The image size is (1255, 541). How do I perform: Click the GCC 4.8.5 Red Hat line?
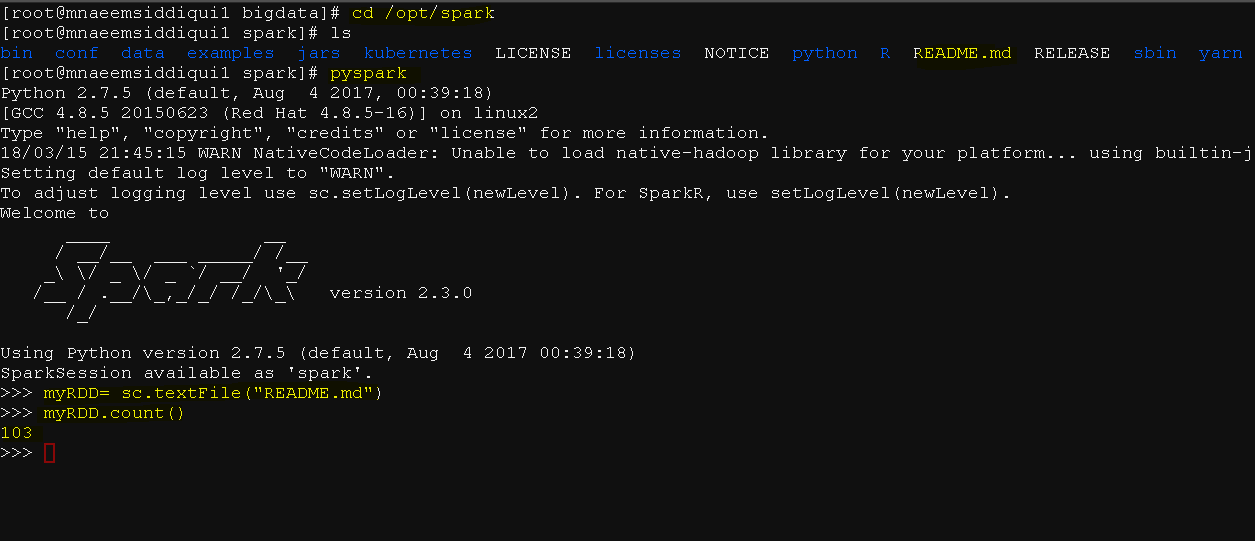click(270, 113)
